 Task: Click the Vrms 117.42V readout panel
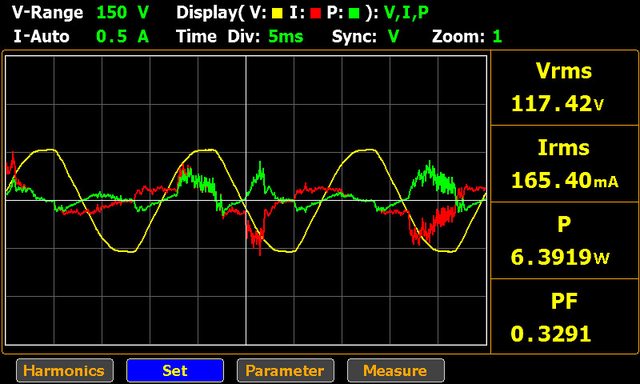pyautogui.click(x=564, y=88)
